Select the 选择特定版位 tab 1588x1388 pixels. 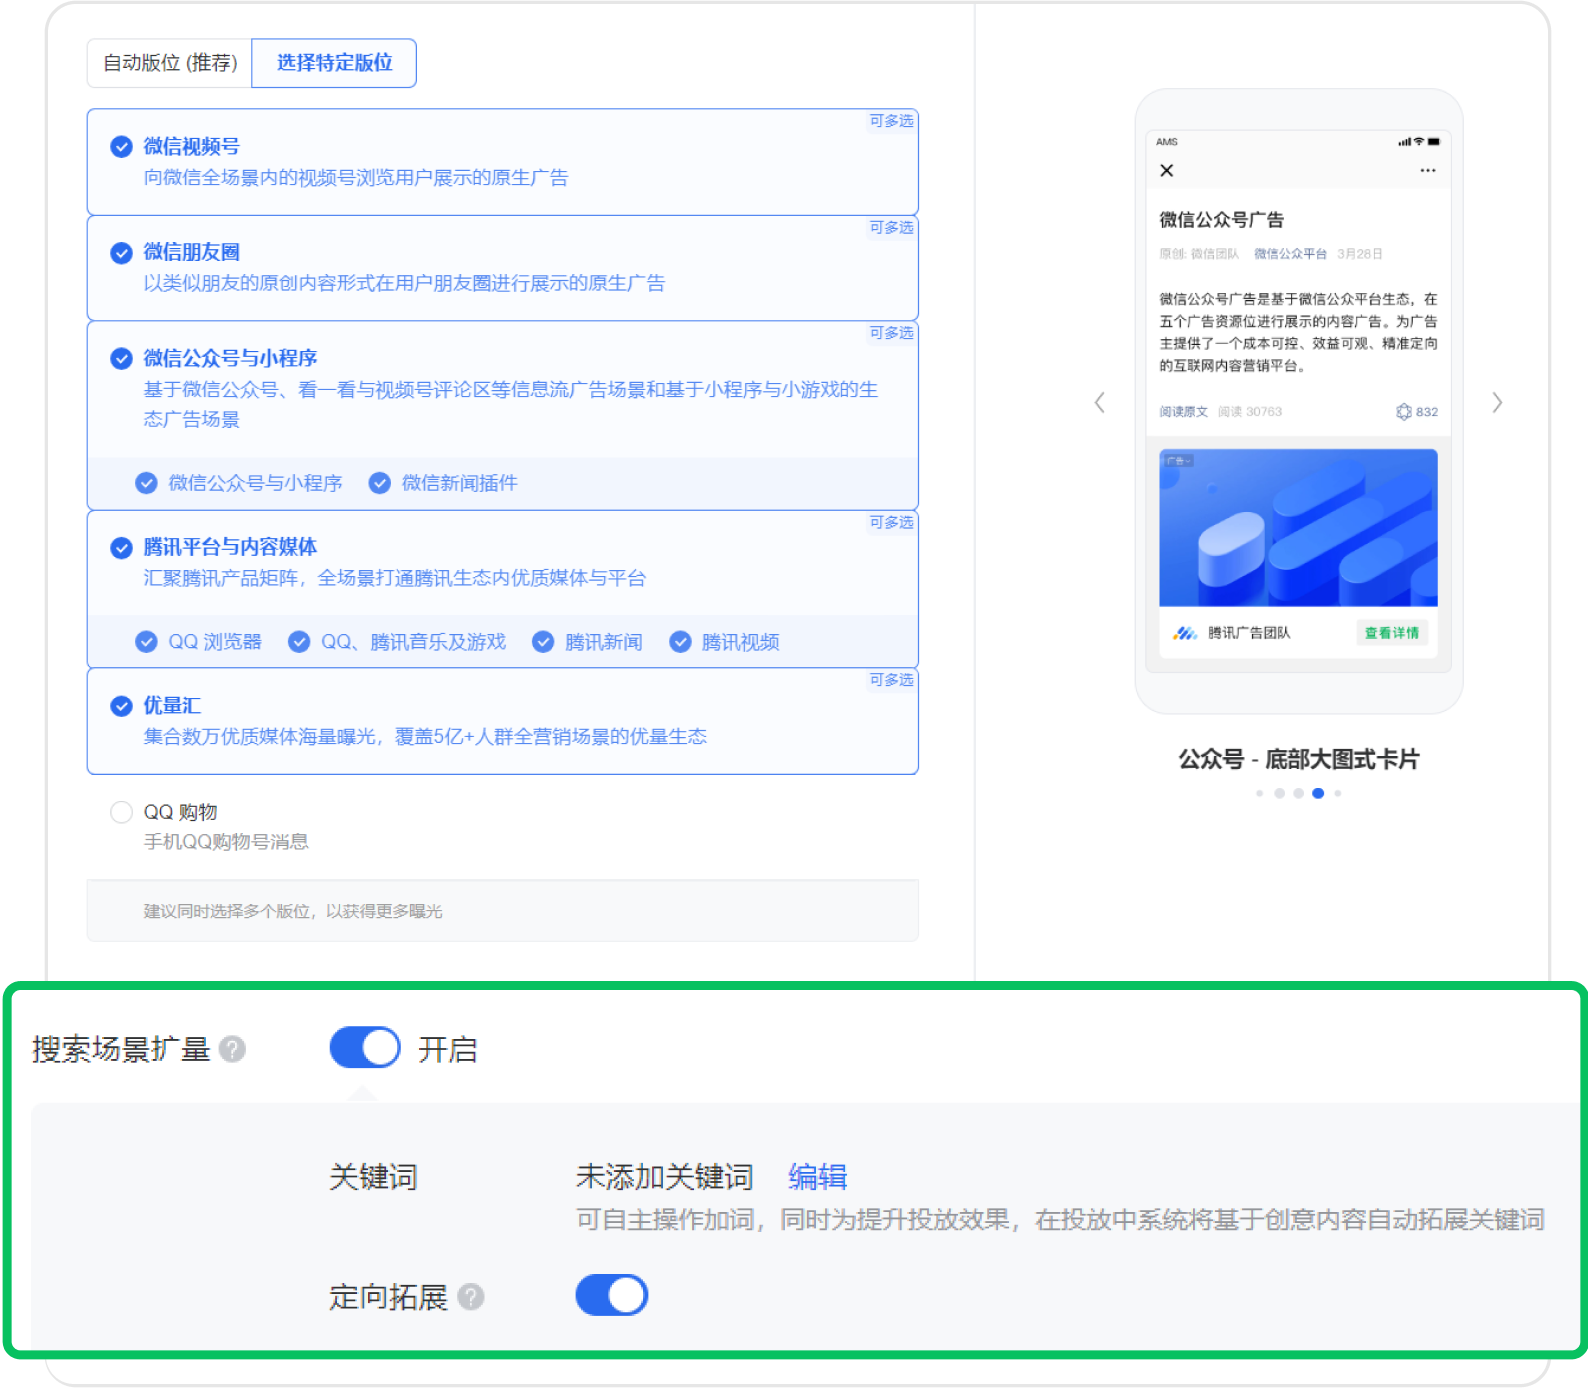click(334, 63)
